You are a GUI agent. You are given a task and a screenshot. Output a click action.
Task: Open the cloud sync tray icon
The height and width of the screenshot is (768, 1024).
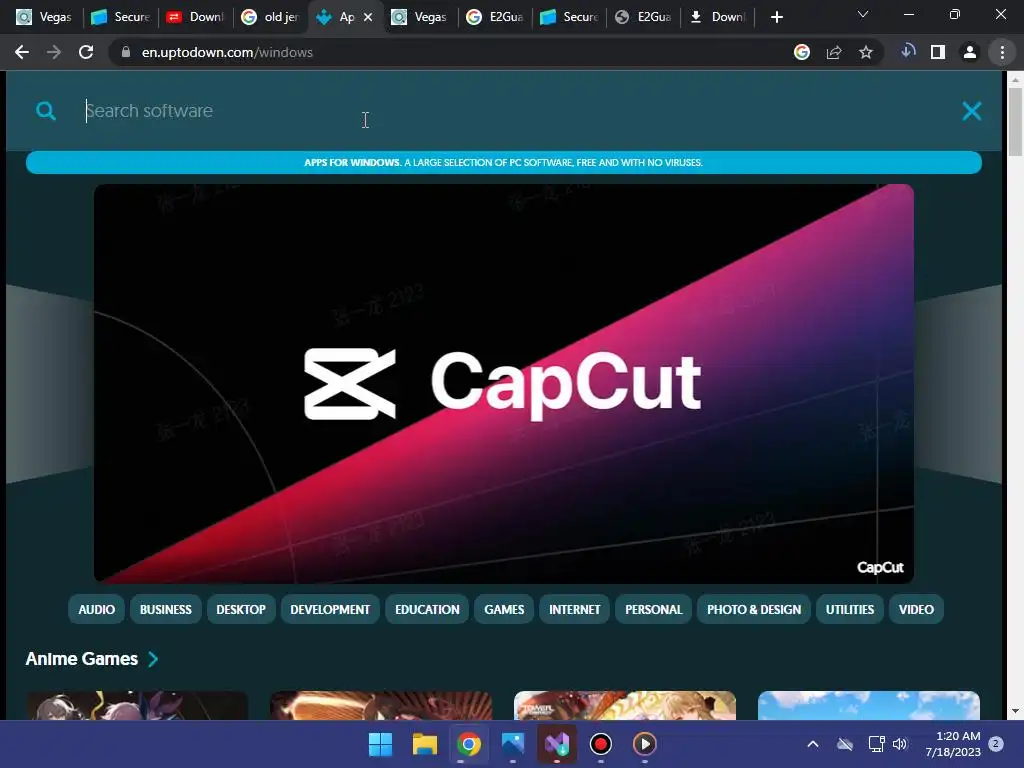pos(845,744)
